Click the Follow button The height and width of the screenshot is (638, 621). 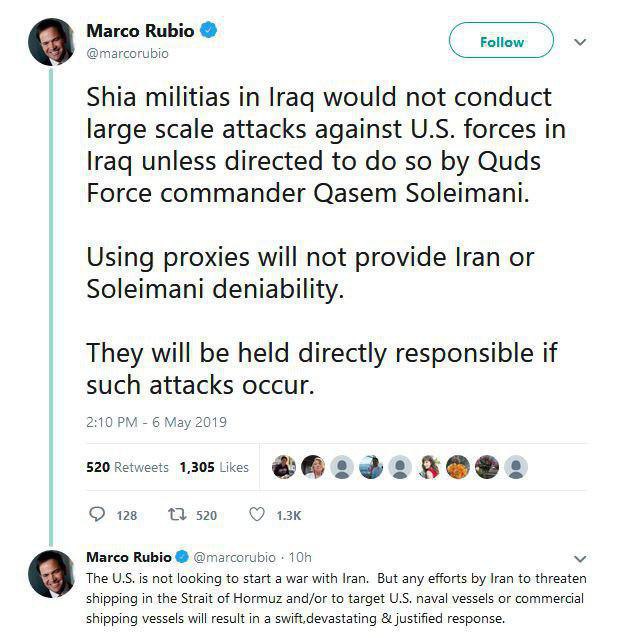tap(501, 42)
